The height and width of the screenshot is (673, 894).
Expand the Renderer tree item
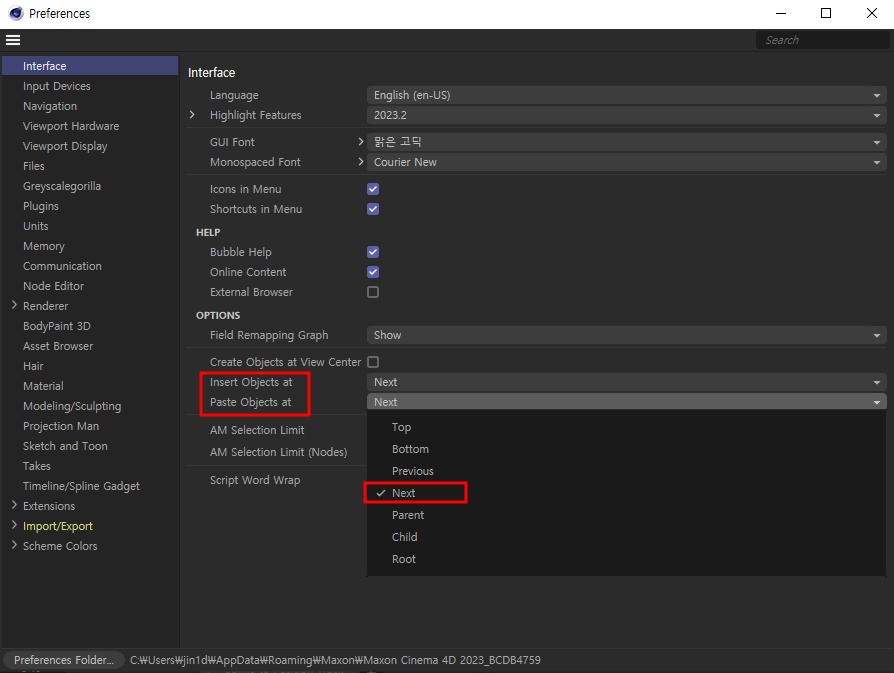pos(14,306)
